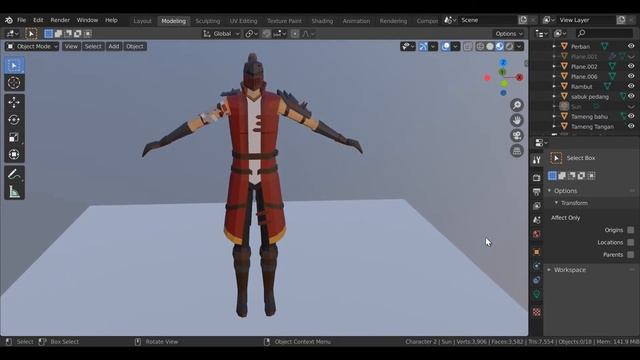The image size is (640, 360).
Task: Pick the Measure tool
Action: click(14, 191)
